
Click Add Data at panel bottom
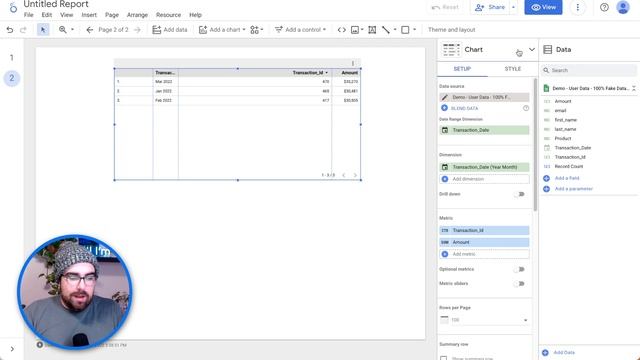(564, 353)
